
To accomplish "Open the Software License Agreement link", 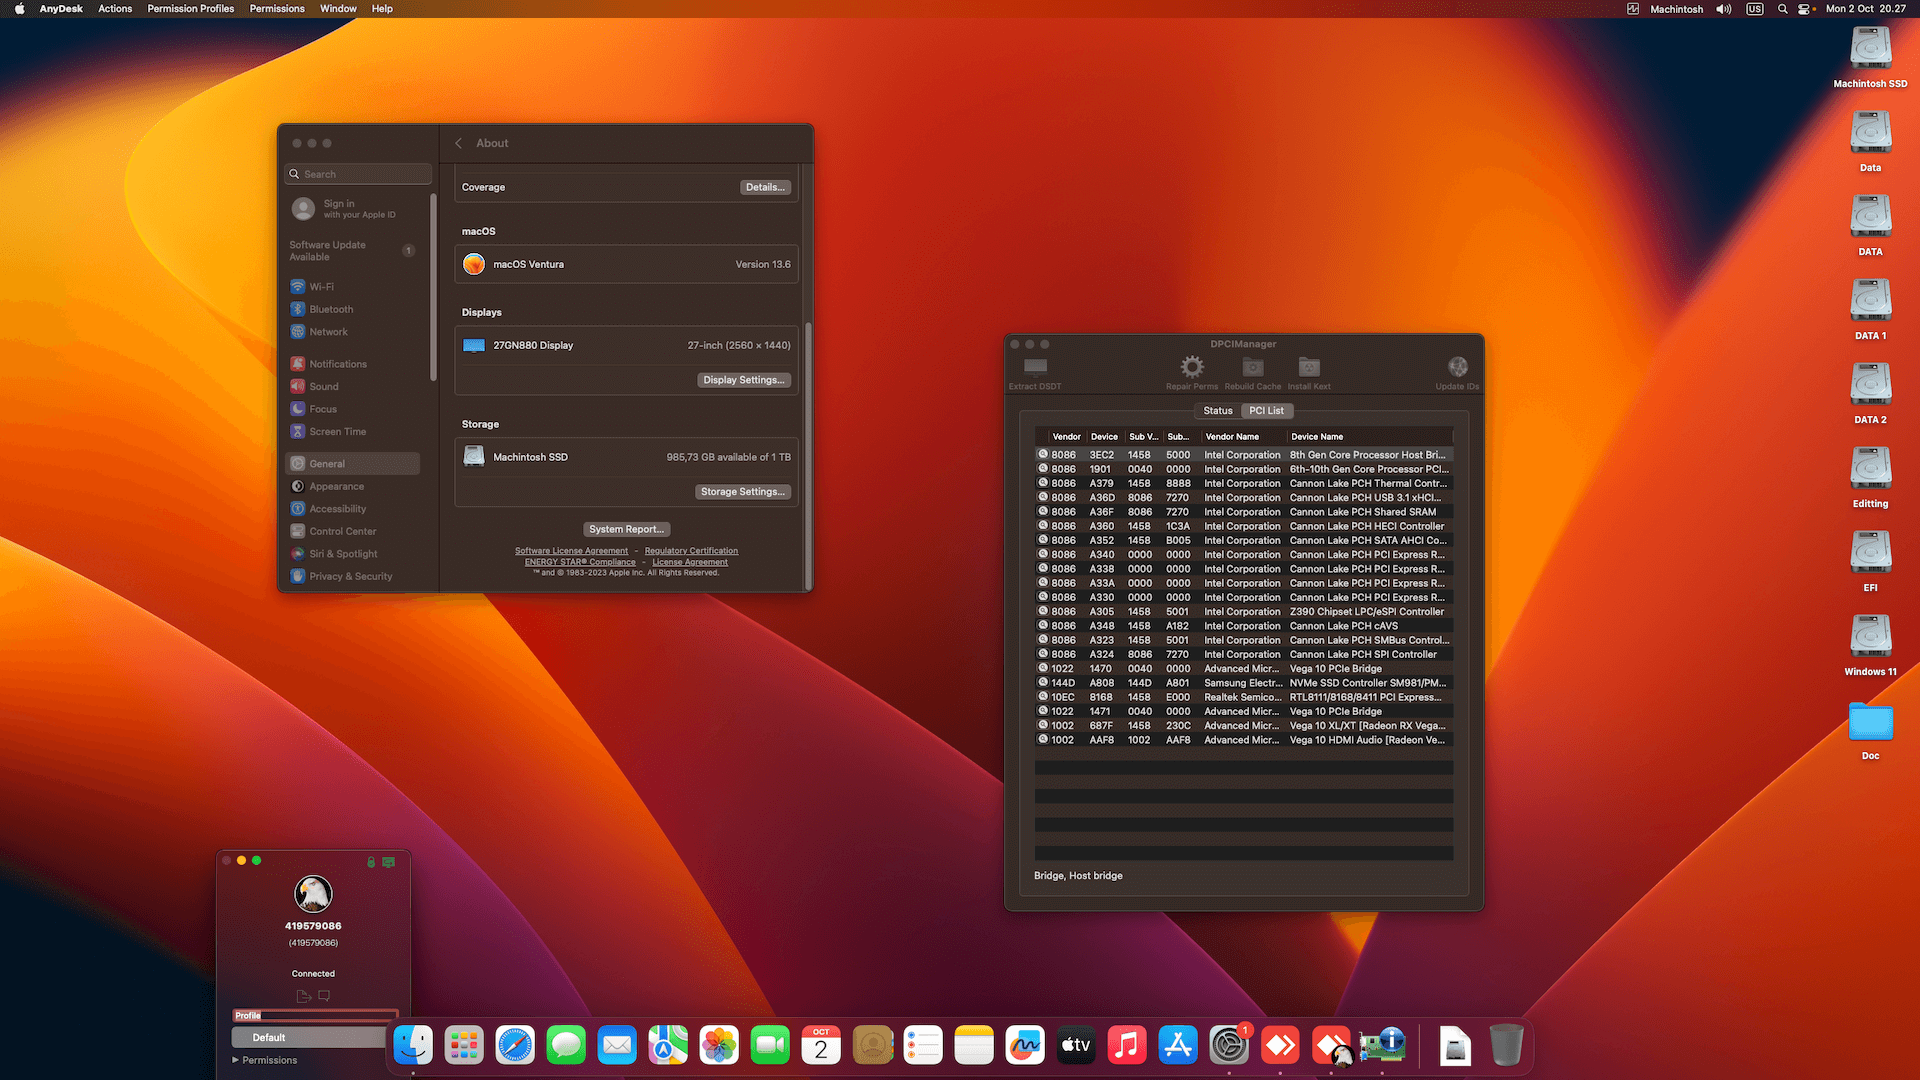I will [x=571, y=550].
